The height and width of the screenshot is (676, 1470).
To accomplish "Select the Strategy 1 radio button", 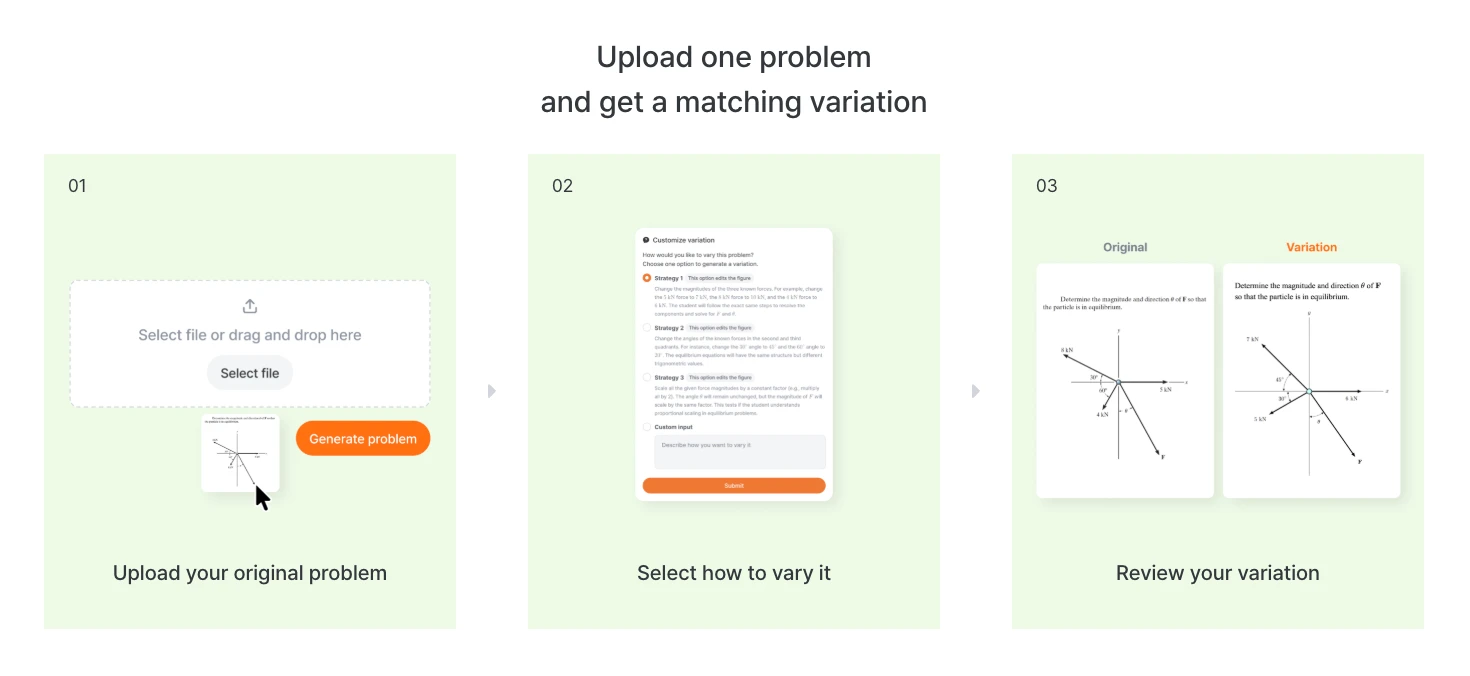I will (647, 278).
